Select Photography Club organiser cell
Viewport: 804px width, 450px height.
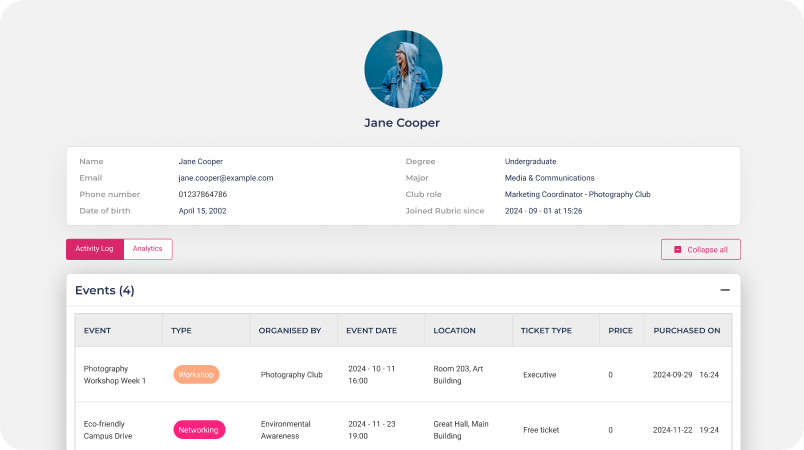point(292,375)
